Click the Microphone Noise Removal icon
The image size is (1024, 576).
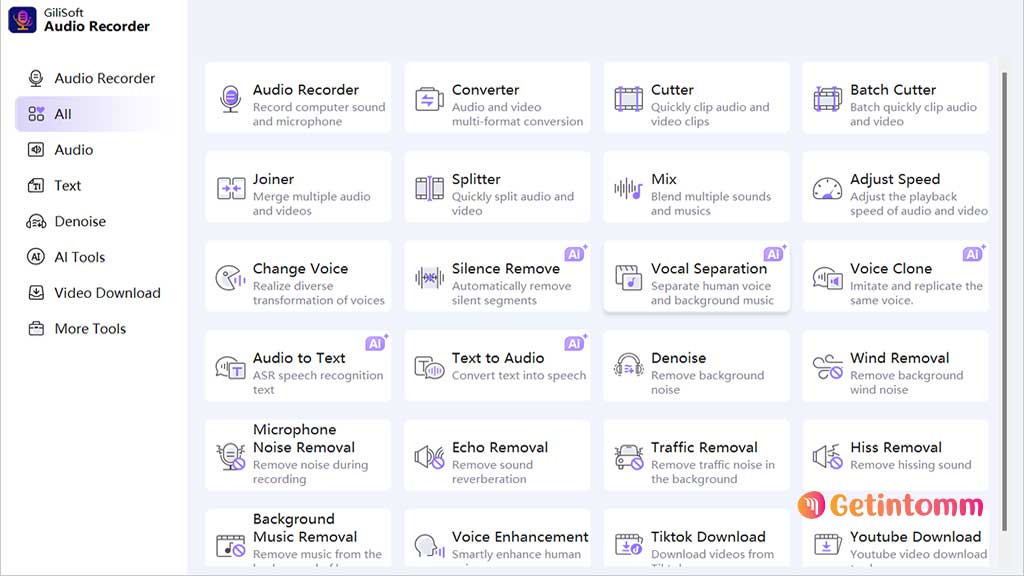pos(231,456)
